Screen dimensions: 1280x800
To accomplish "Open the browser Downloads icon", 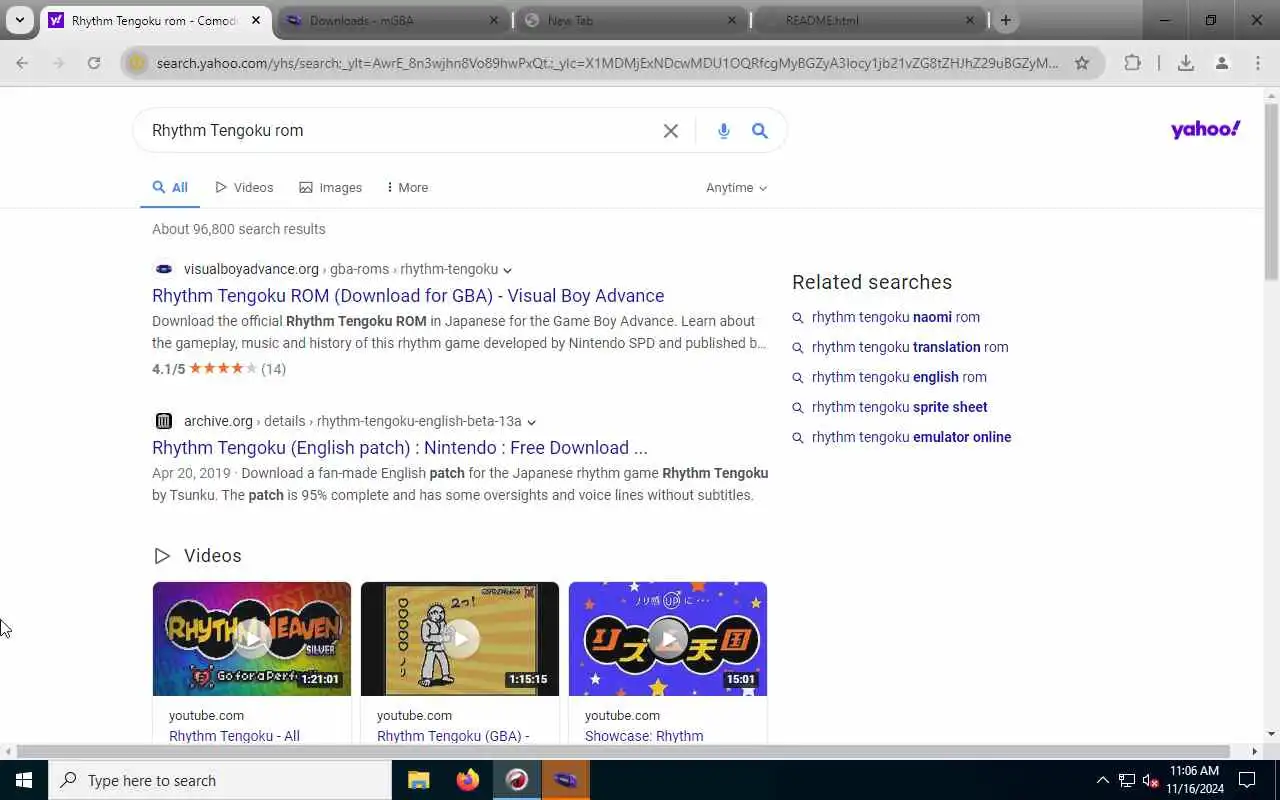I will (x=1186, y=63).
